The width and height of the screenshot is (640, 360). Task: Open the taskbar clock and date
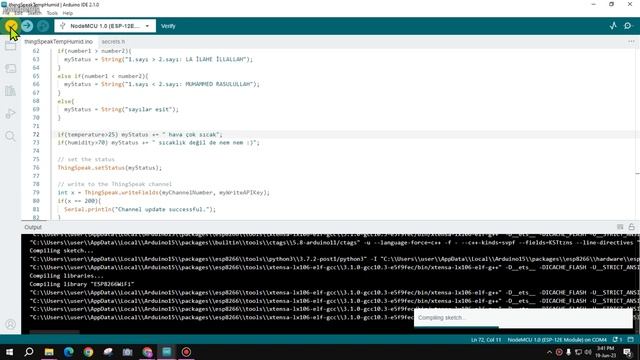(606, 352)
